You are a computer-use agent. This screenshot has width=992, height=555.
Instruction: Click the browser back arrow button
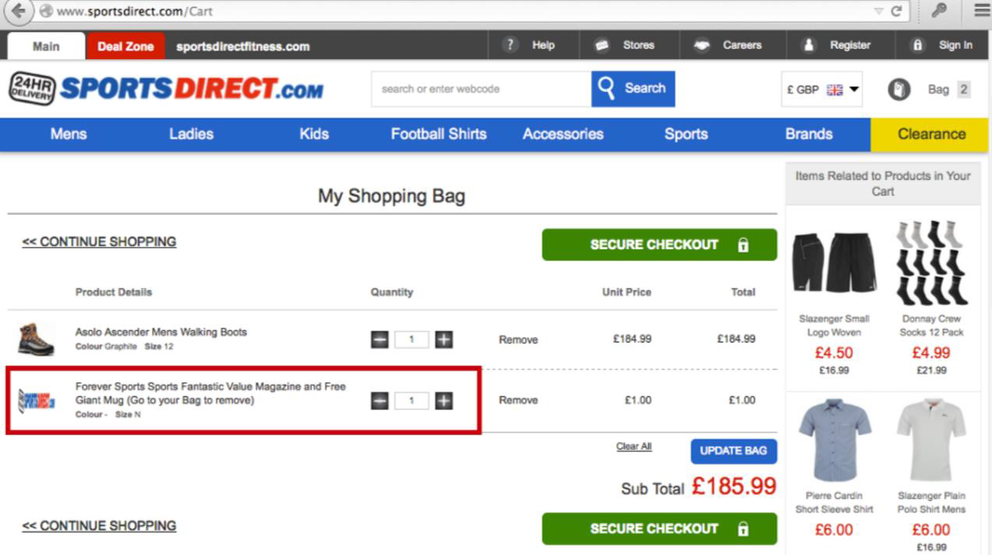point(19,11)
